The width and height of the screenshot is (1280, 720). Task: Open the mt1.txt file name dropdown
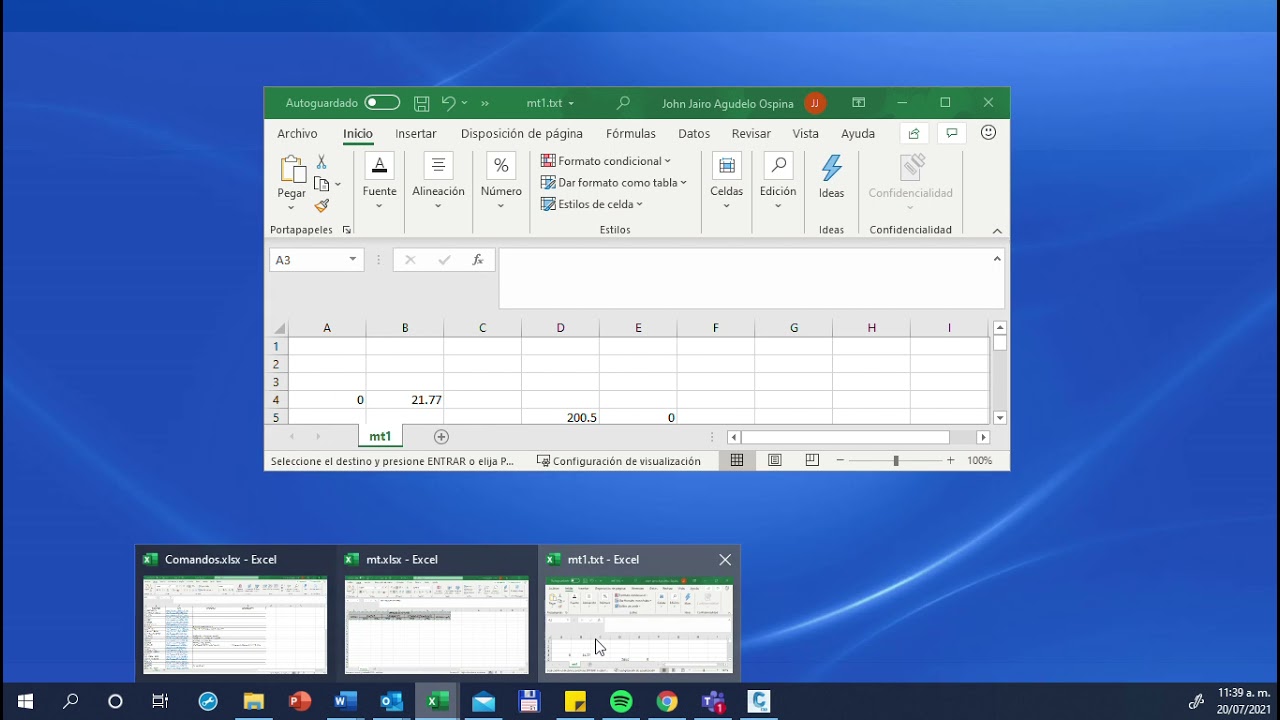pyautogui.click(x=571, y=104)
